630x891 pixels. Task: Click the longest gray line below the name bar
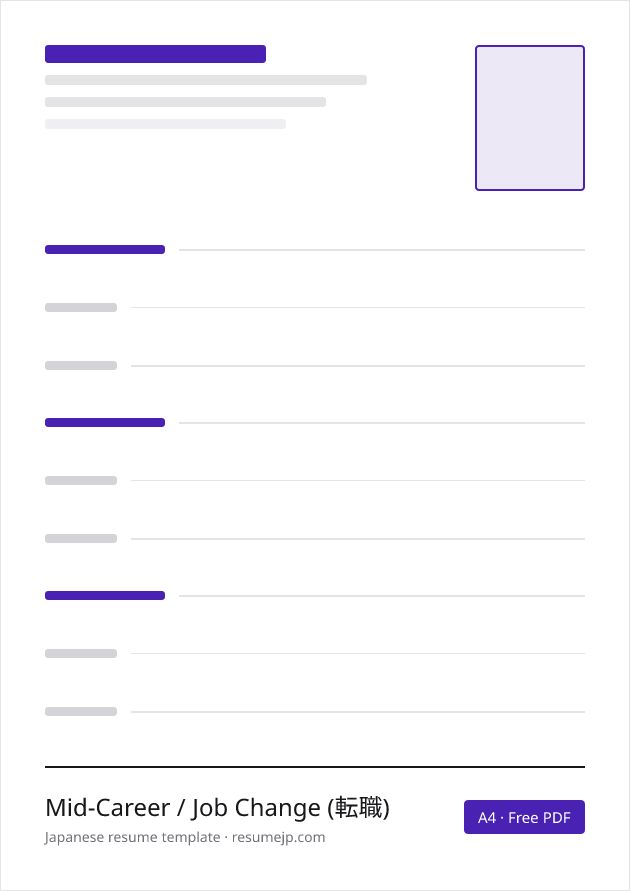(206, 80)
